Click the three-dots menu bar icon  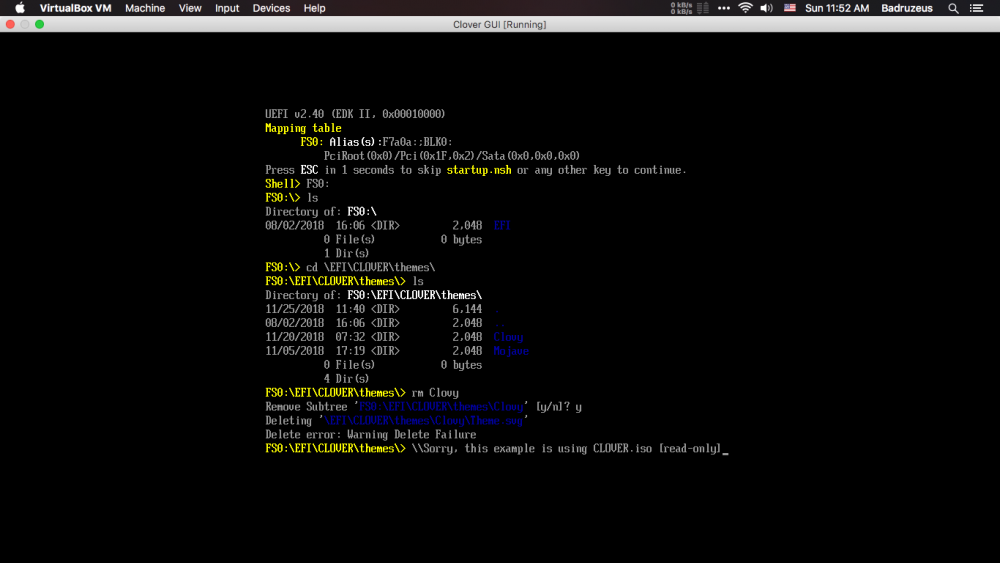(x=723, y=8)
